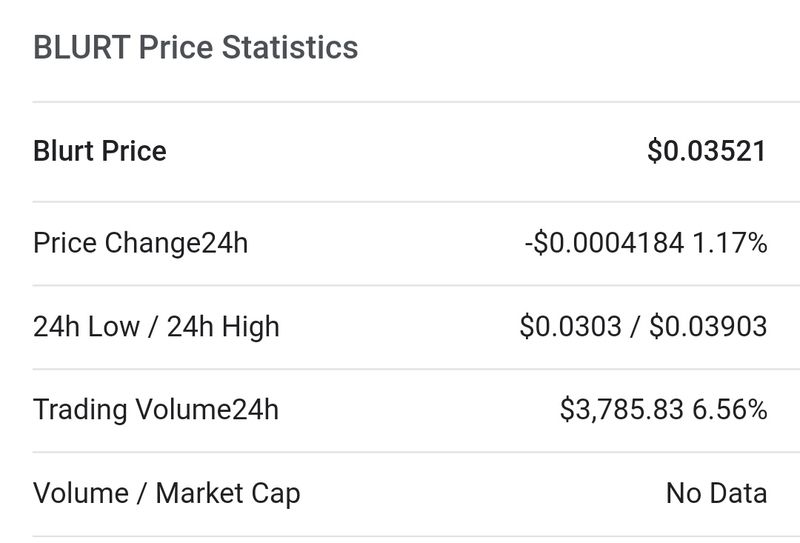Click the 6.56% volume change percentage
The width and height of the screenshot is (800, 543).
point(729,410)
